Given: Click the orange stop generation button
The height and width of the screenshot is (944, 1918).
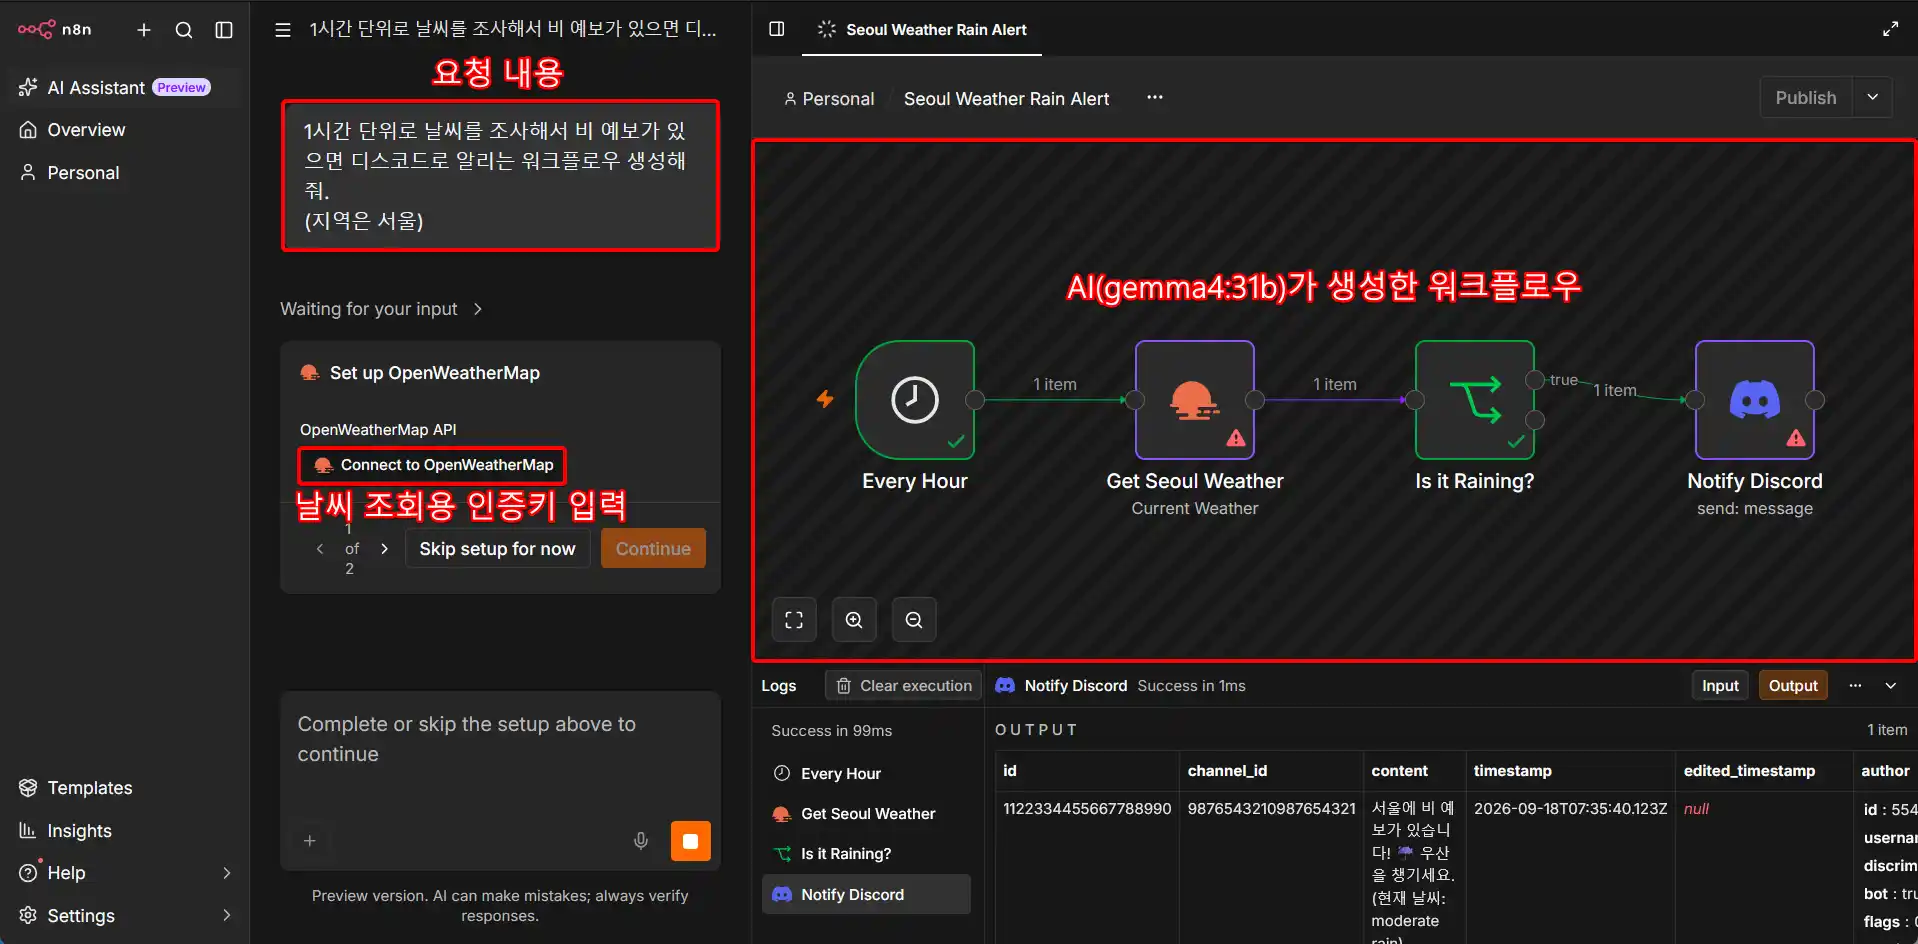Looking at the screenshot, I should click(690, 841).
